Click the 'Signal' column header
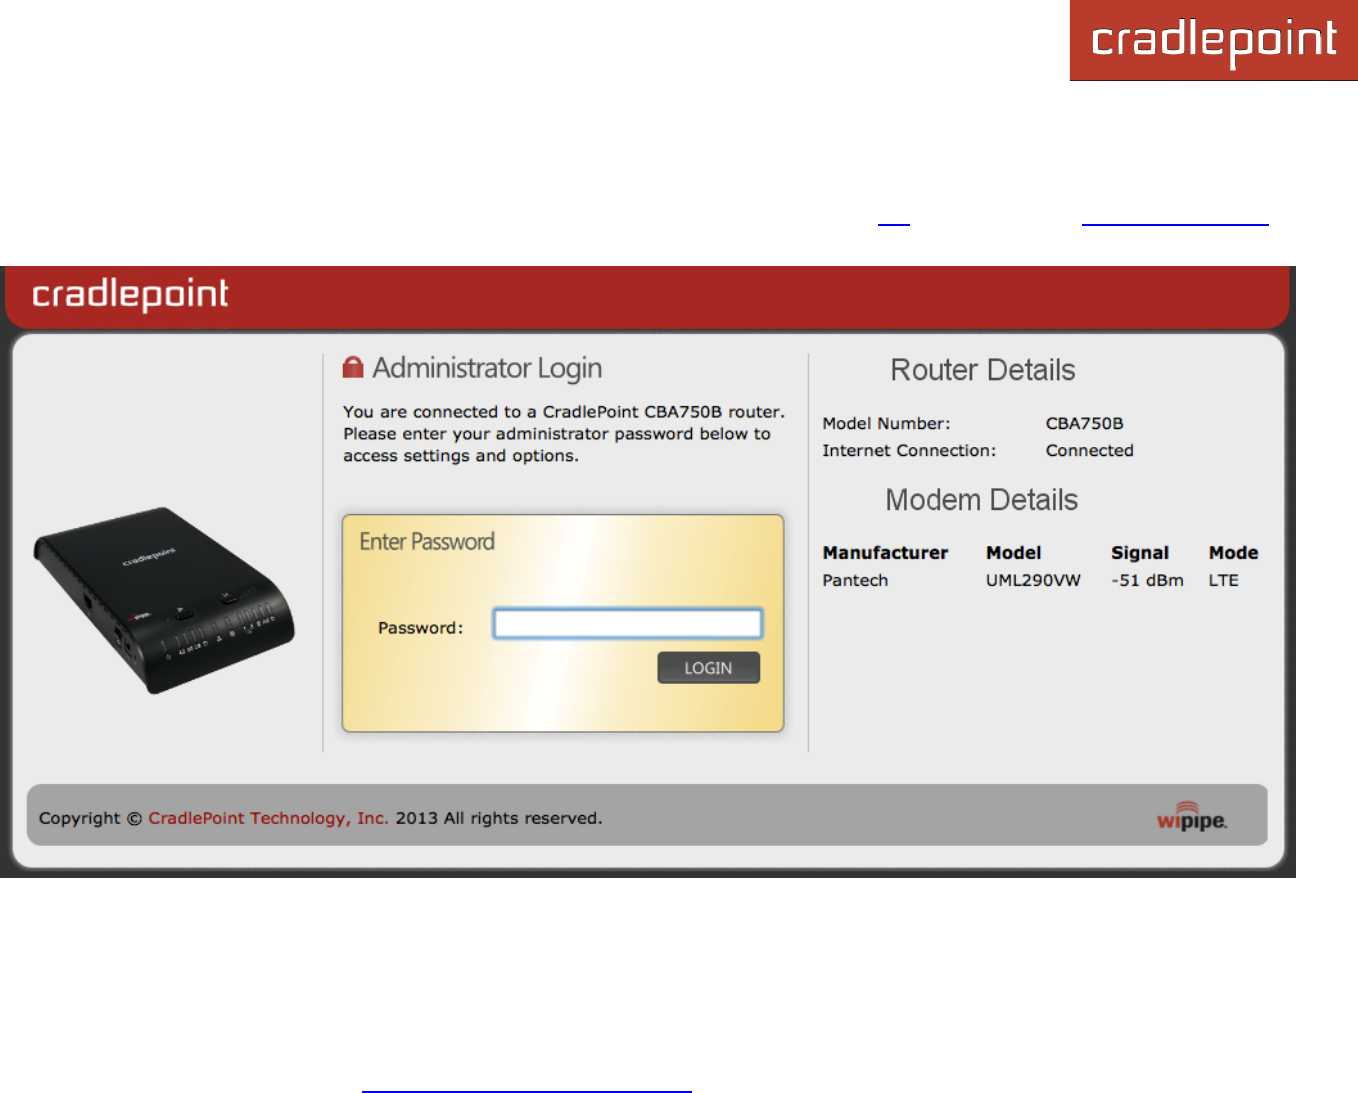The image size is (1358, 1093). (1140, 553)
